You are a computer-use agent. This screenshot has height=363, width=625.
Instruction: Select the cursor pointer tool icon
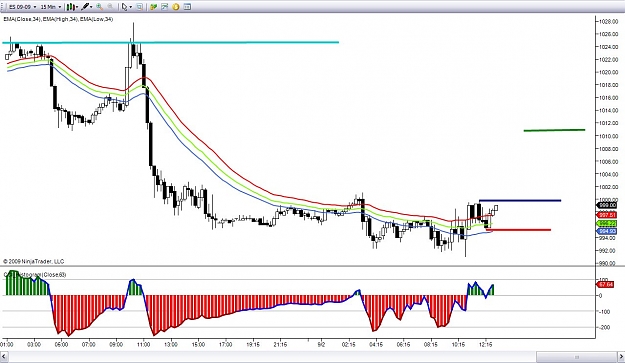coord(124,7)
